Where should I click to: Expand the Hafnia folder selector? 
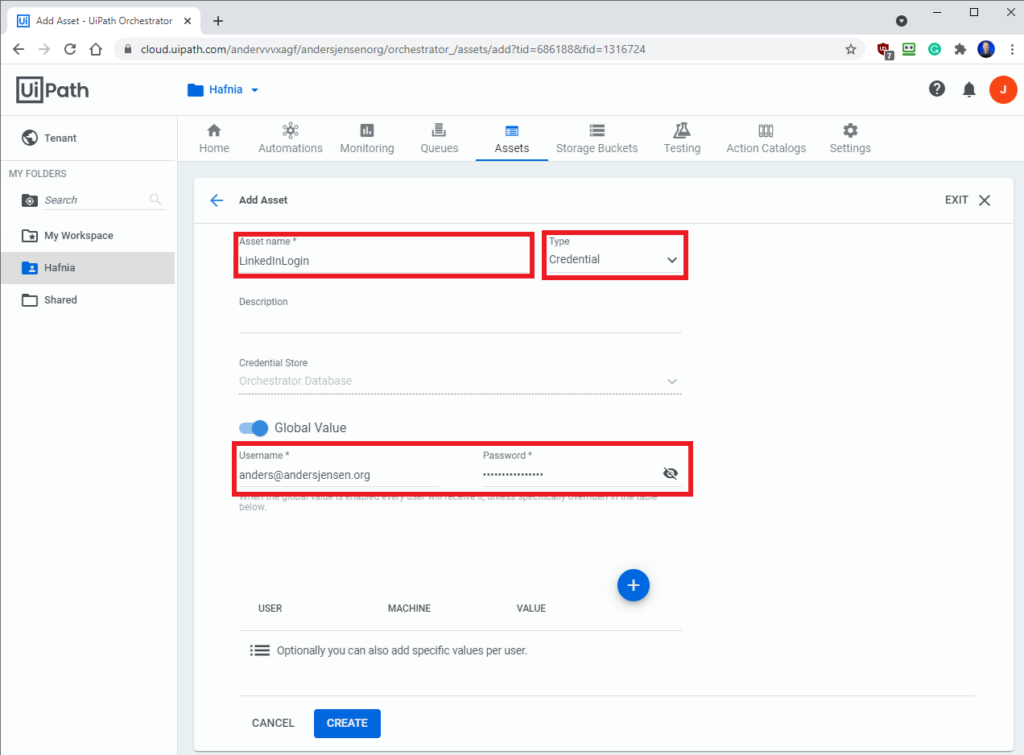[223, 89]
